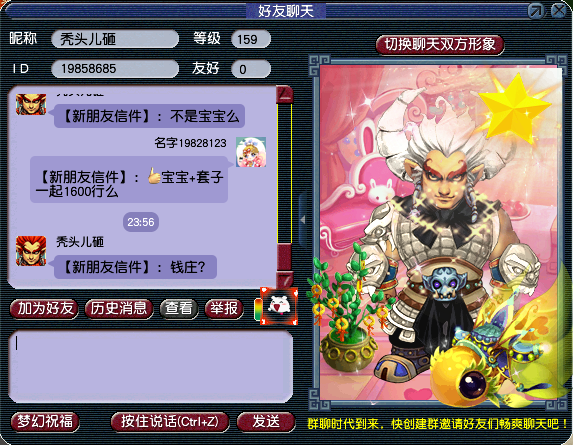Click 加为好友 to add friend
The height and width of the screenshot is (445, 573).
point(44,309)
